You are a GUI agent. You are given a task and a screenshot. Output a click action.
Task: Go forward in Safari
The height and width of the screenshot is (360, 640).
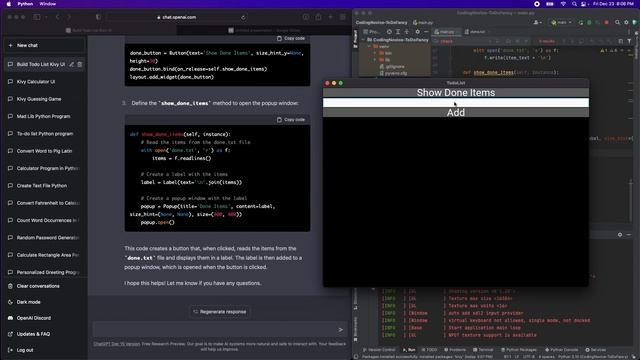click(x=69, y=17)
